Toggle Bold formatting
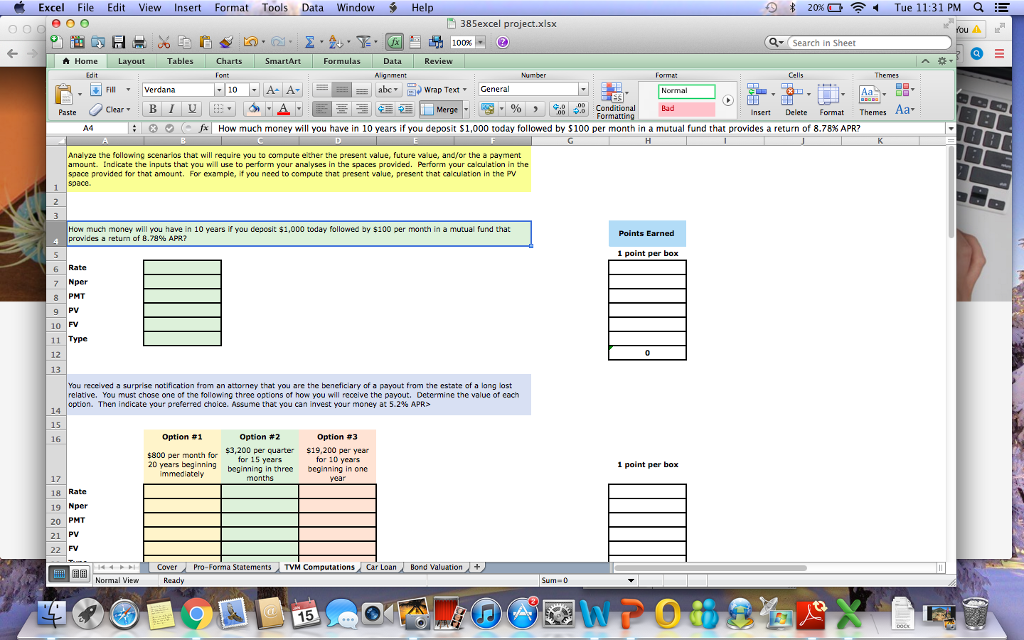The height and width of the screenshot is (640, 1024). point(152,108)
